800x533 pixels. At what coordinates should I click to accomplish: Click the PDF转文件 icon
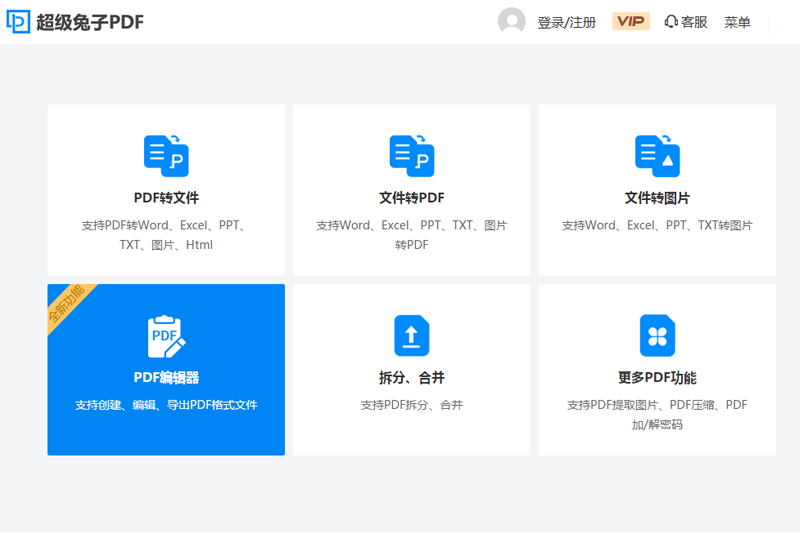tap(166, 156)
